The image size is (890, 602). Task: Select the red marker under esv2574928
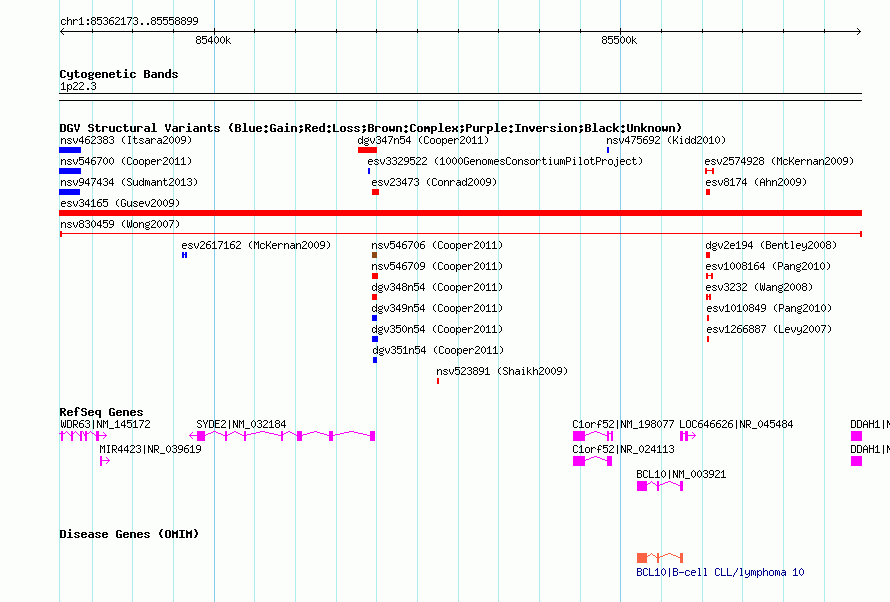[710, 171]
